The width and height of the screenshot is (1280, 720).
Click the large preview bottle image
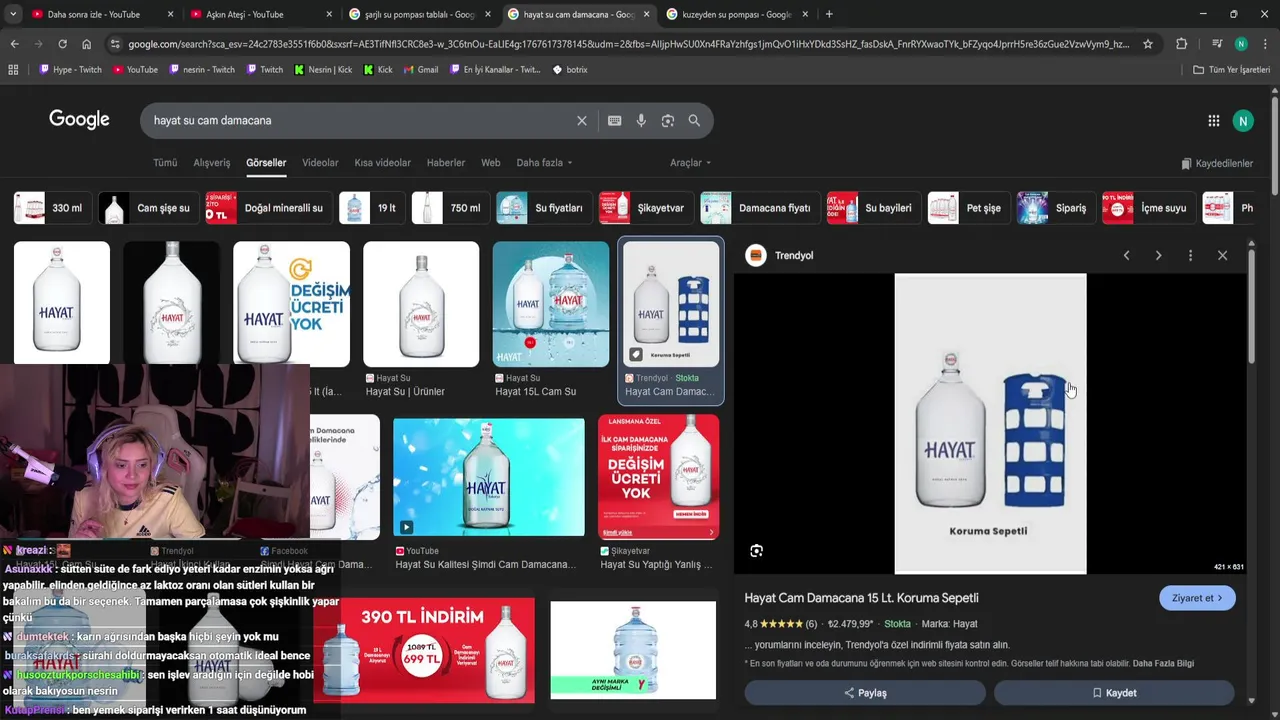(990, 424)
